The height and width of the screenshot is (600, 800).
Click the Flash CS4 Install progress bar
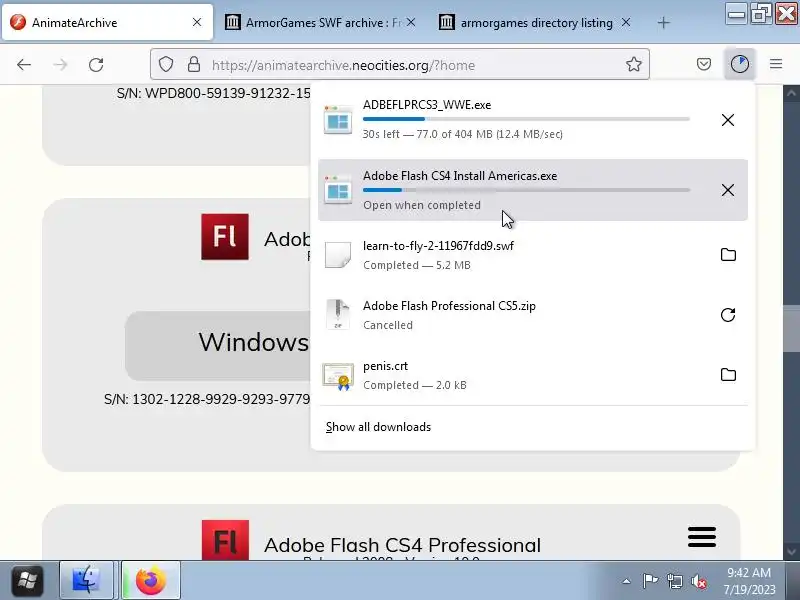click(x=526, y=190)
